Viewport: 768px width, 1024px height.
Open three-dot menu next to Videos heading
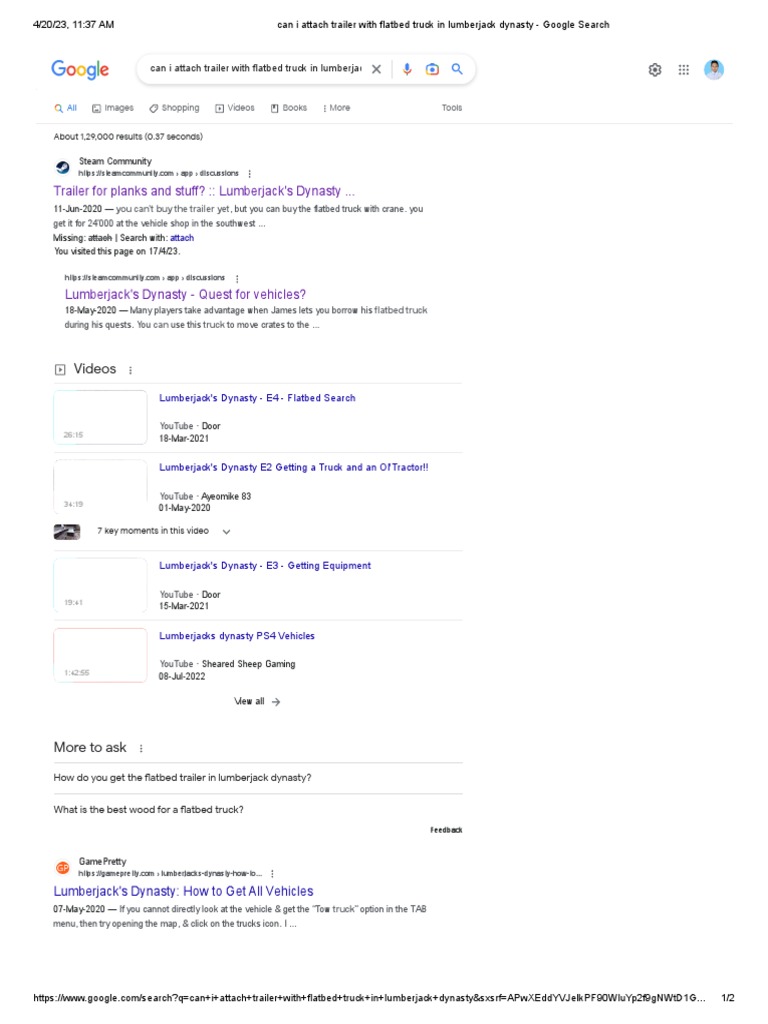pos(131,370)
